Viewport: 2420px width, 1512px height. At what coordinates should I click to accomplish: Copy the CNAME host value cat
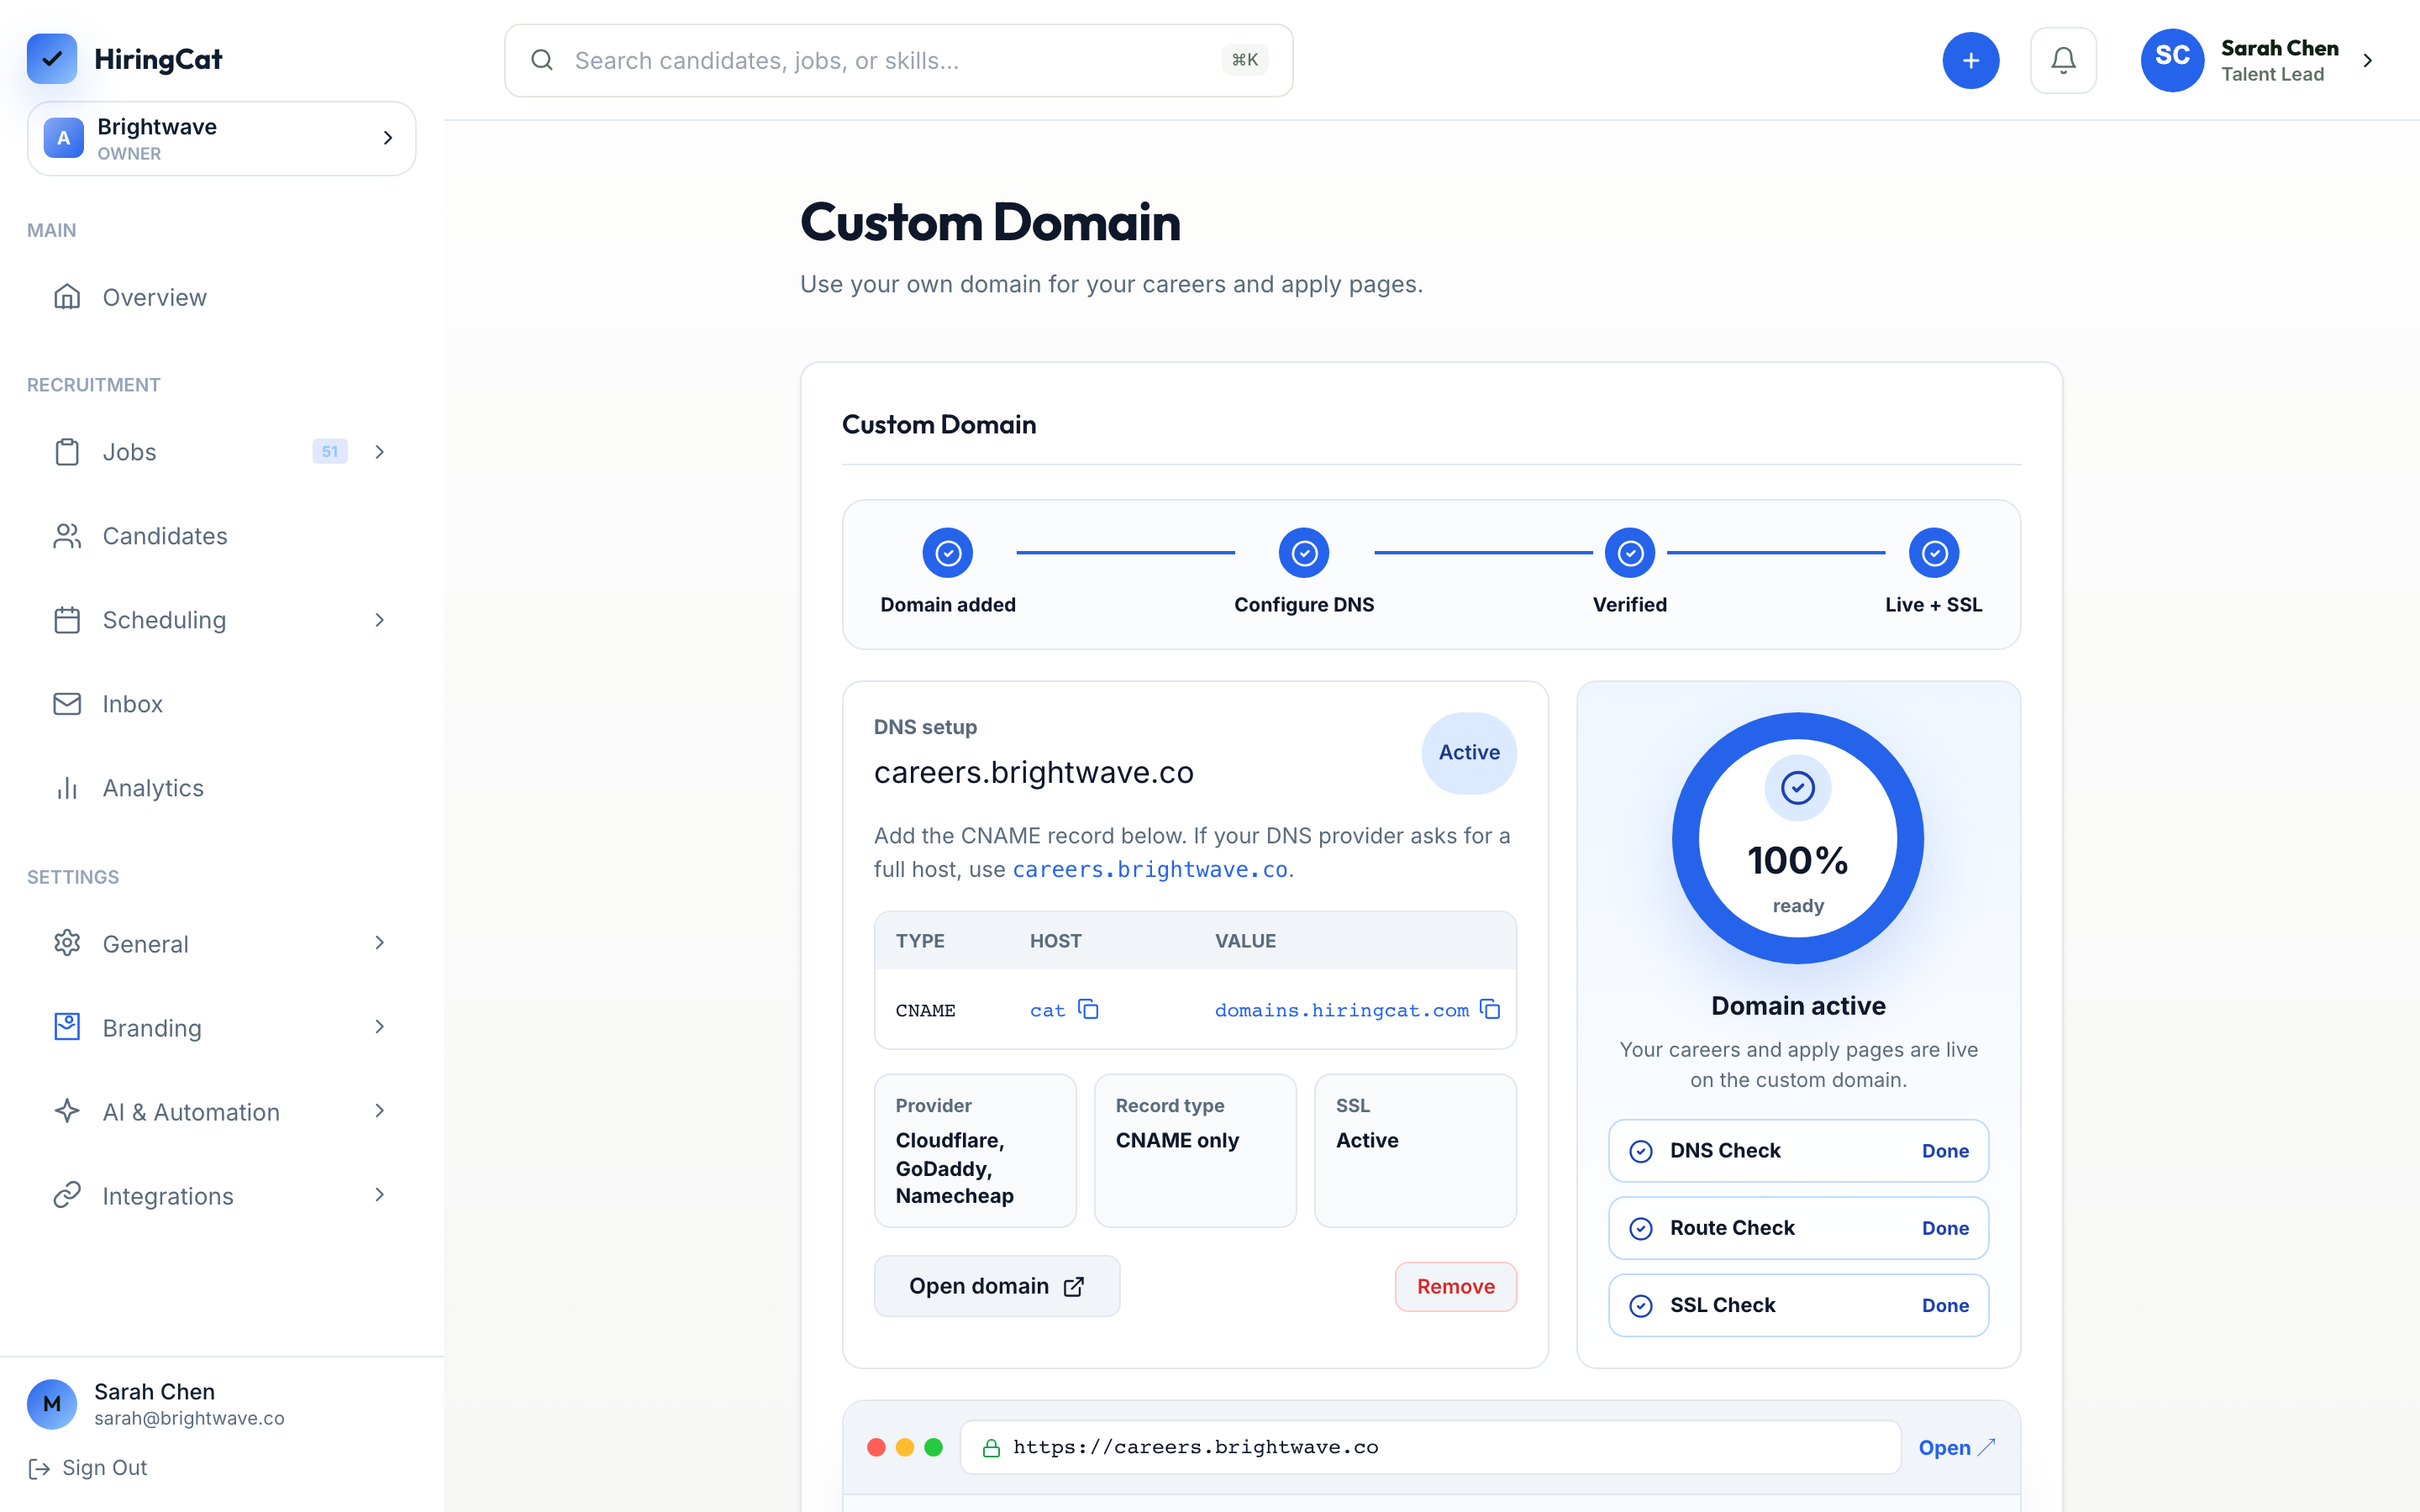[1088, 1009]
